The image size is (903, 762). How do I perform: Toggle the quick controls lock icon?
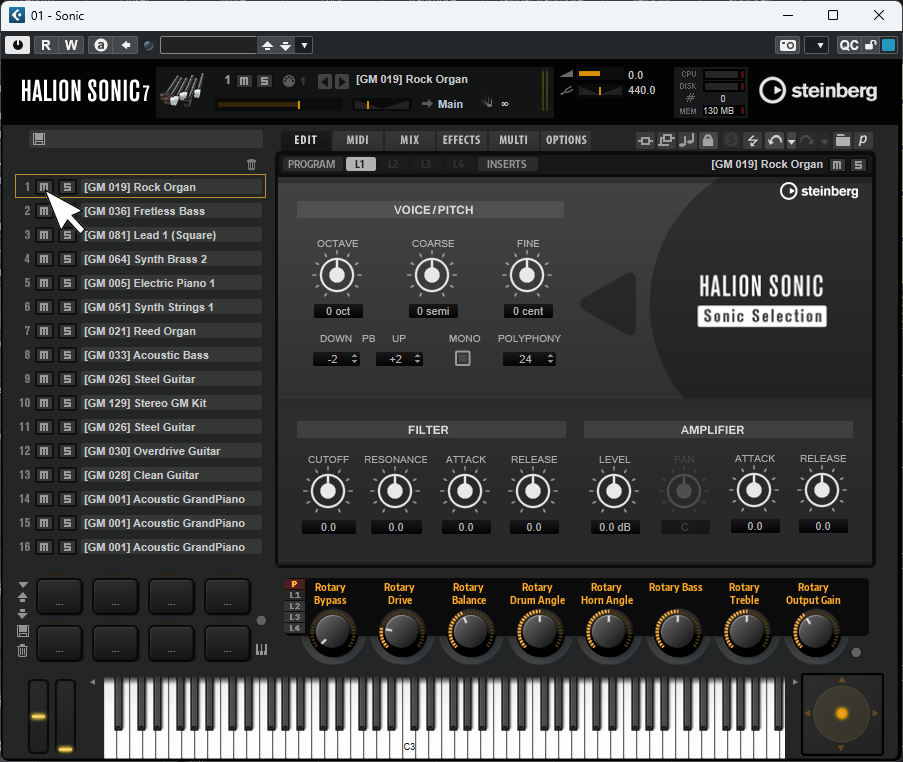pos(870,45)
